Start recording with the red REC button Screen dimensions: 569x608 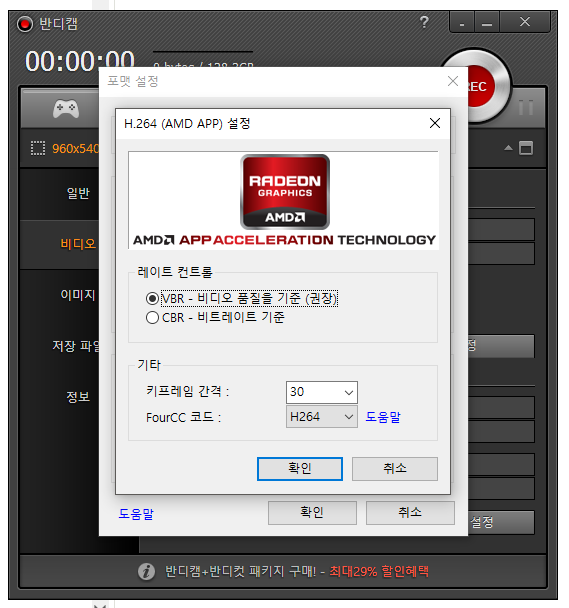point(482,86)
